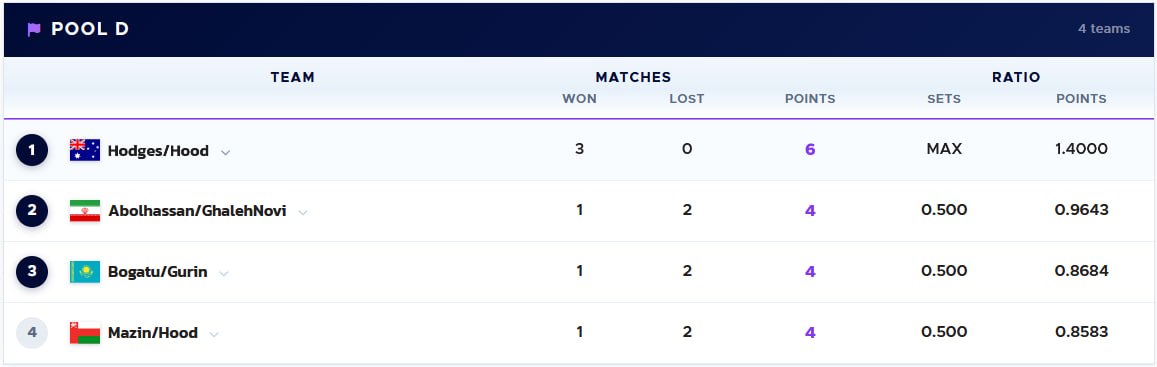Viewport: 1157px width, 367px height.
Task: Click the Iran flag next to Abolhassan/GhalehNovi
Action: [85, 211]
